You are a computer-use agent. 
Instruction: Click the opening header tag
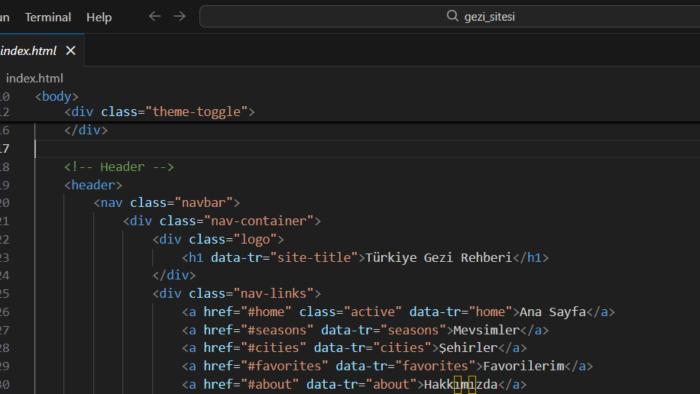(93, 185)
